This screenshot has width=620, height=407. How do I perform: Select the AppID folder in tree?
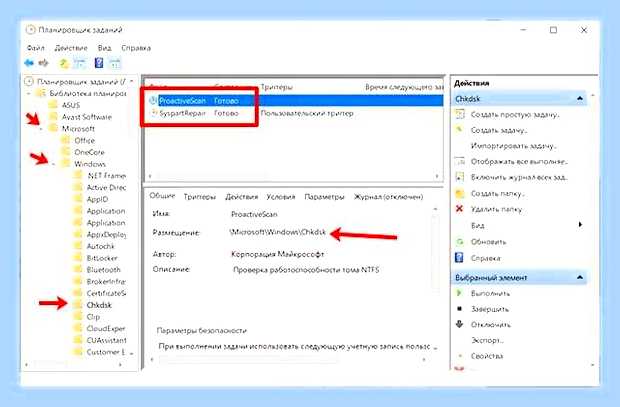click(x=97, y=199)
